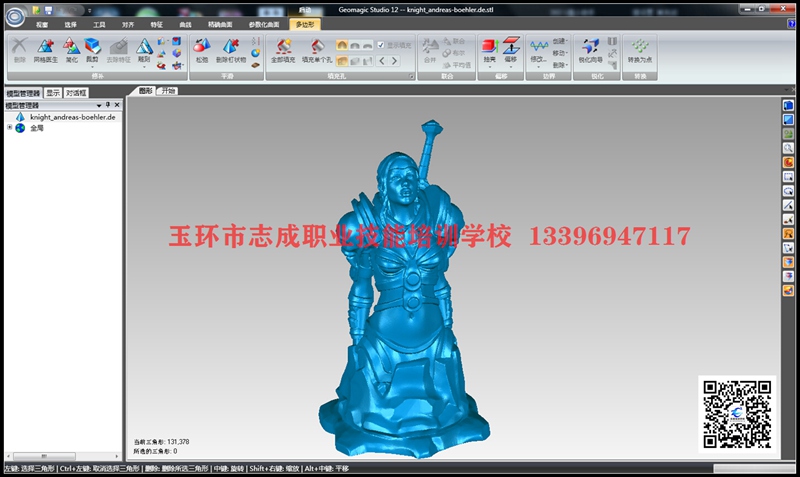800x477 pixels.
Task: Toggle the 显示填充 checkbox
Action: (381, 45)
